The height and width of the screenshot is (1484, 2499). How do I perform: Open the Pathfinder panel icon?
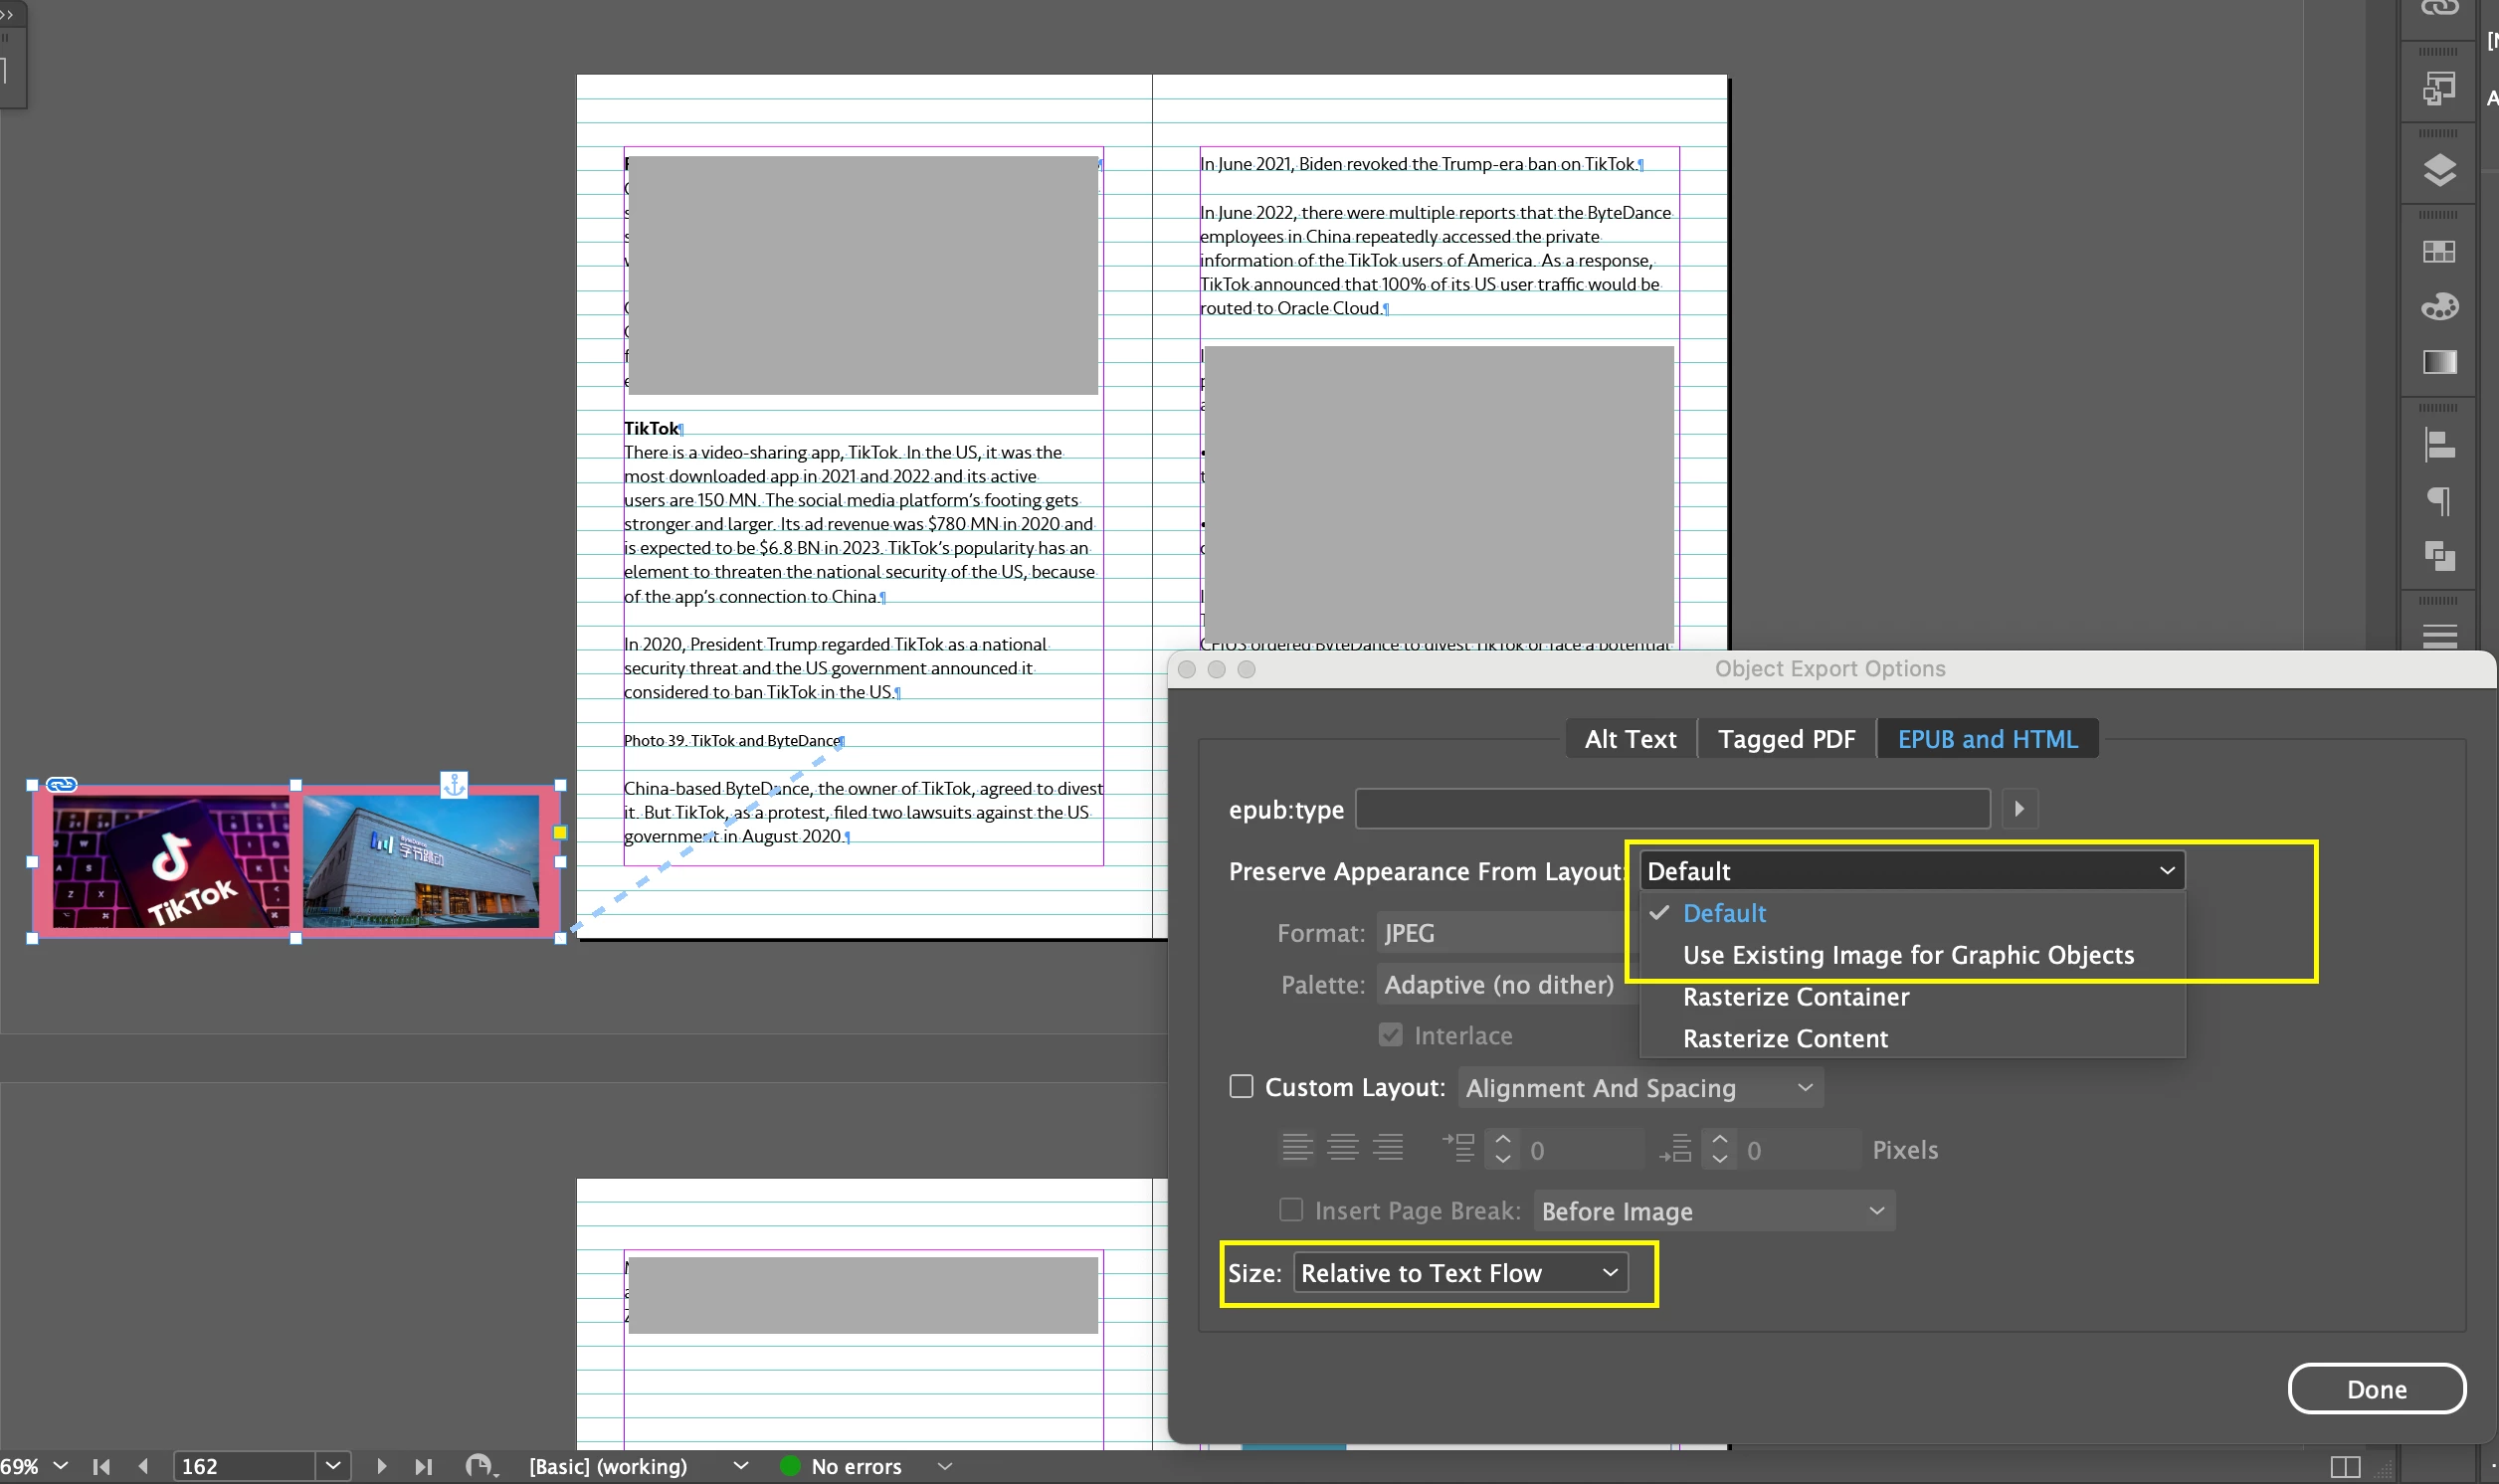tap(2439, 555)
